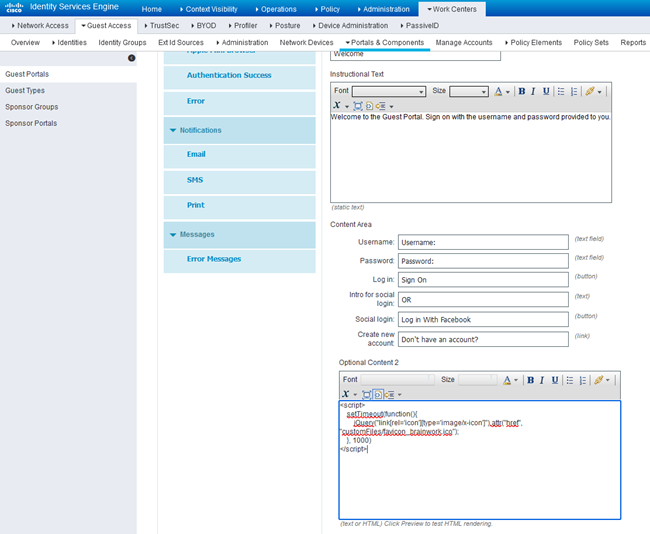Open Error Messages link

(x=214, y=259)
